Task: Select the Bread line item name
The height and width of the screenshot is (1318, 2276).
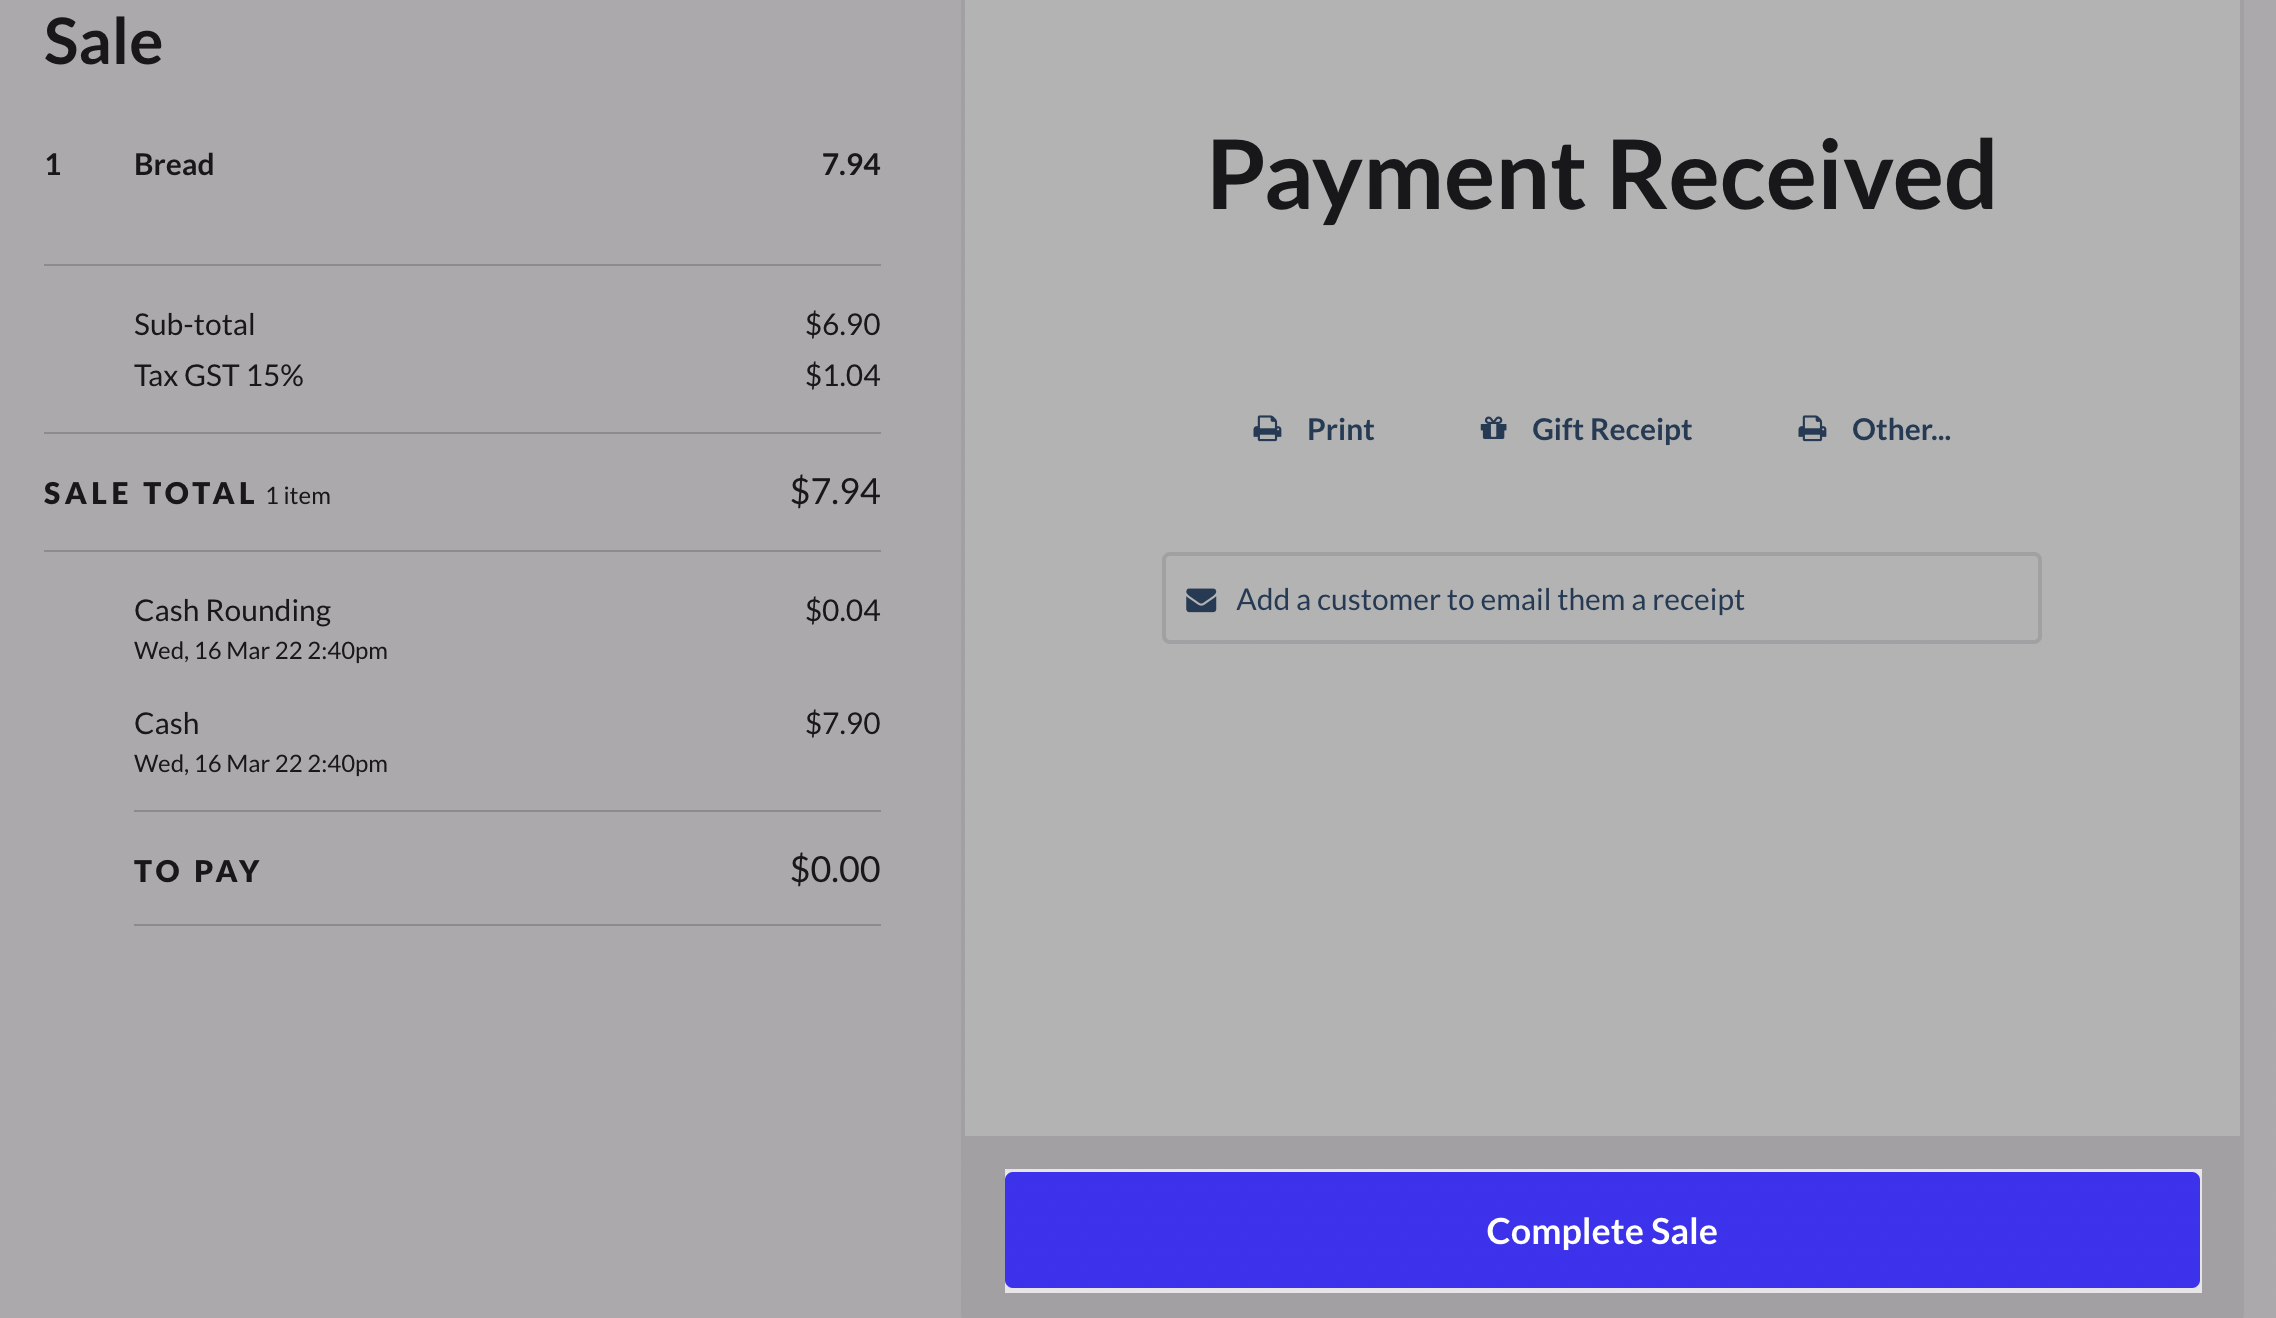Action: click(174, 164)
